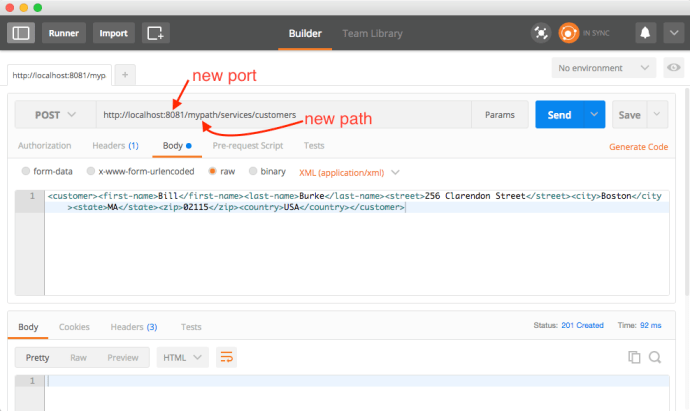Open the header settings chevron menu

[x=674, y=33]
